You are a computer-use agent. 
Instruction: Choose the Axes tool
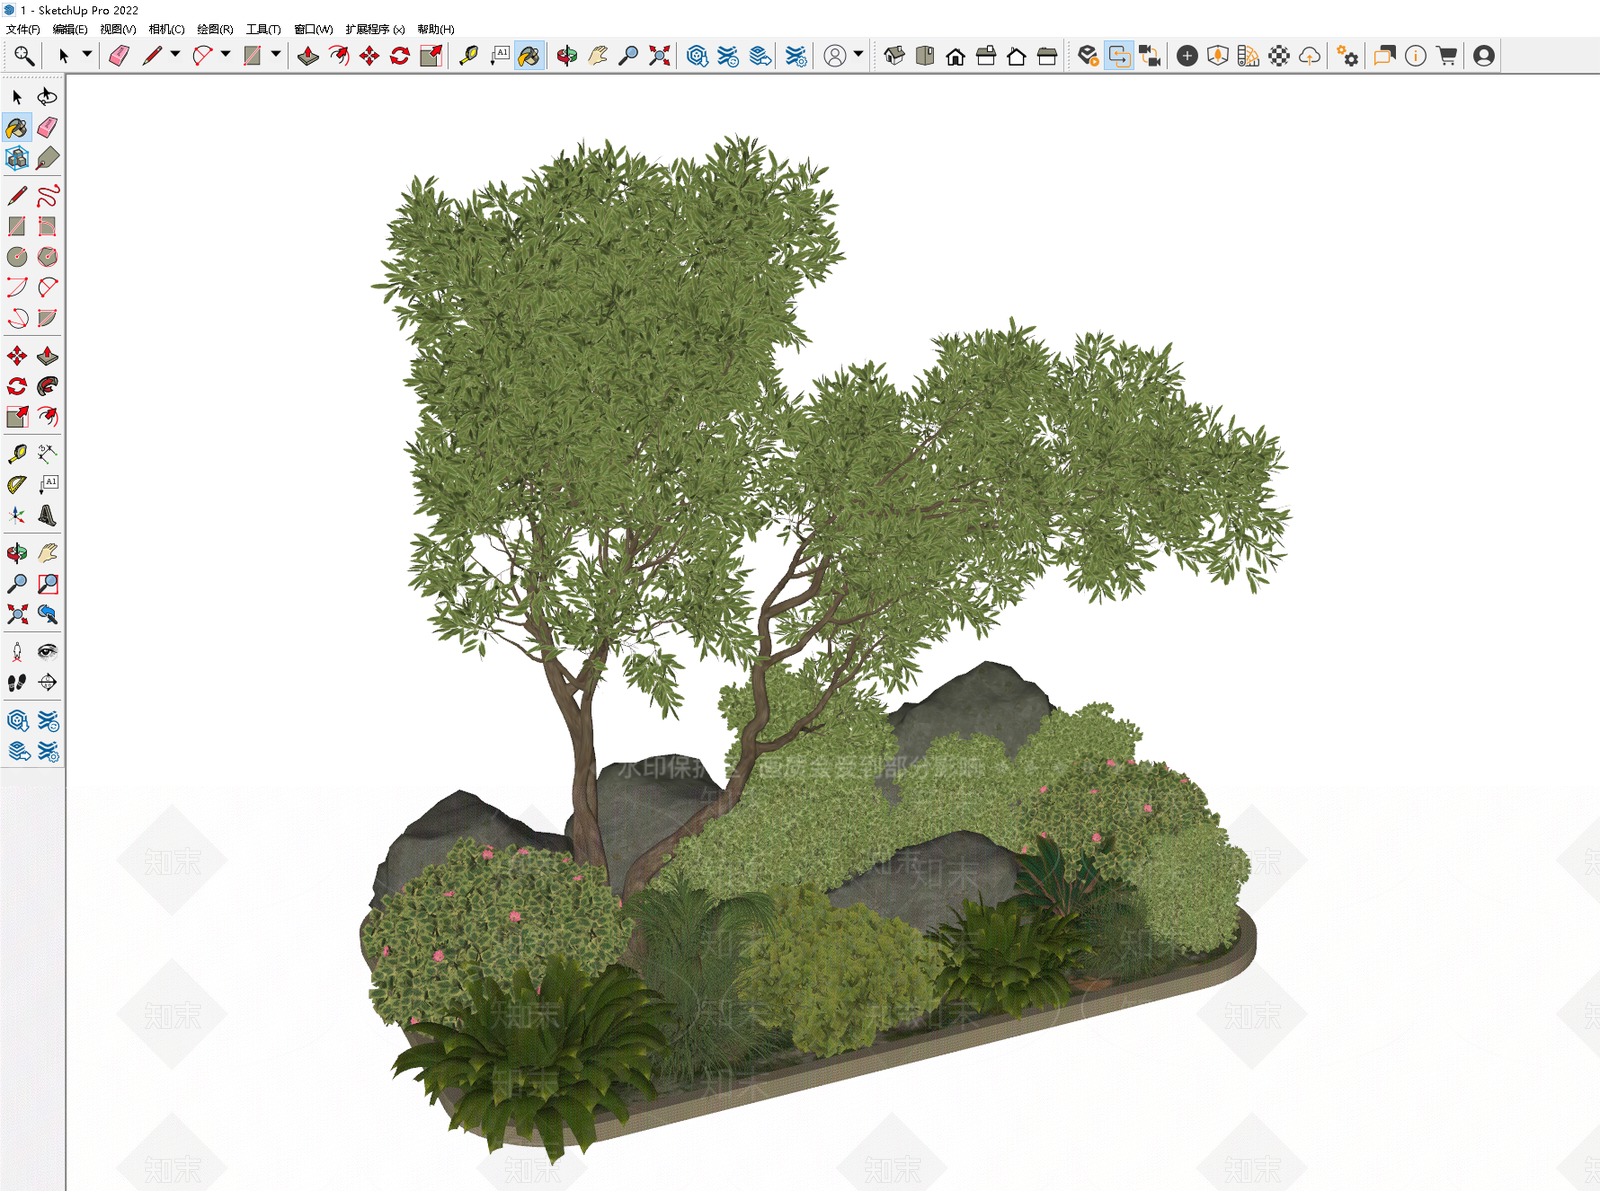[17, 516]
